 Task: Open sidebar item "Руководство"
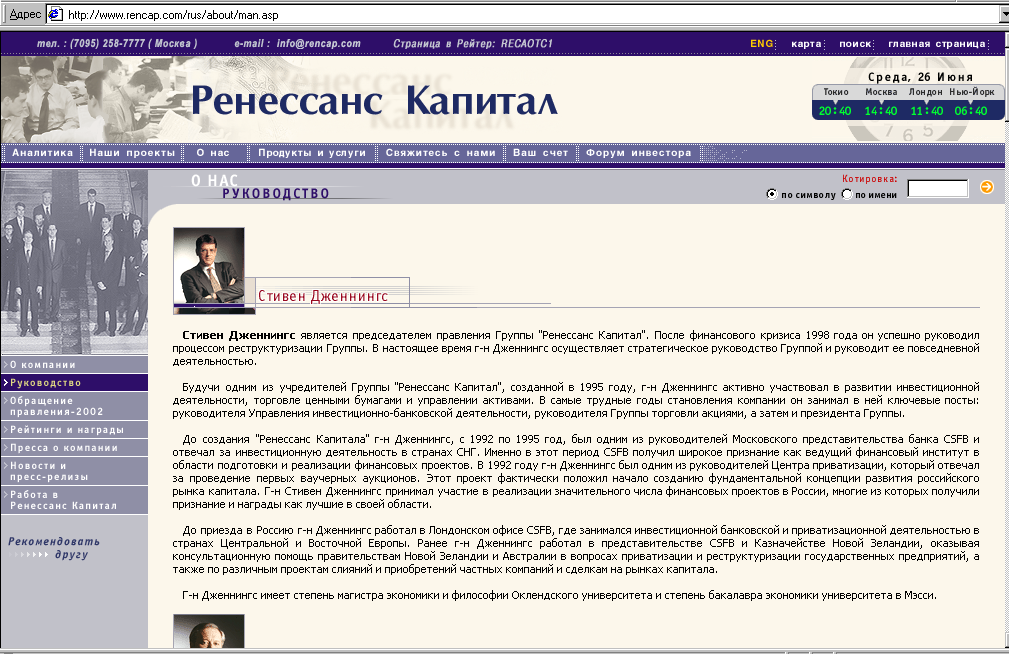75,383
